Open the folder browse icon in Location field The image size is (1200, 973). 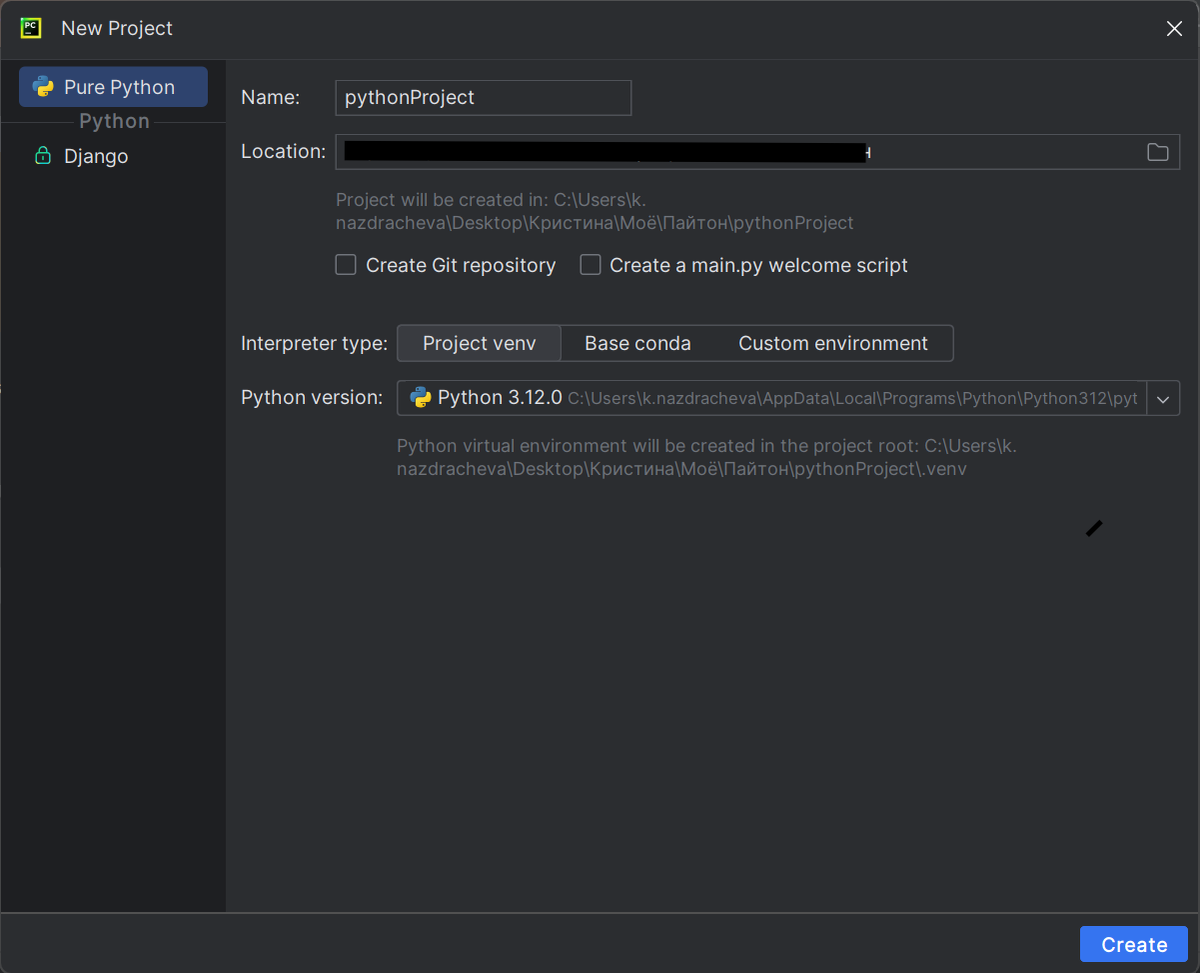pyautogui.click(x=1157, y=152)
